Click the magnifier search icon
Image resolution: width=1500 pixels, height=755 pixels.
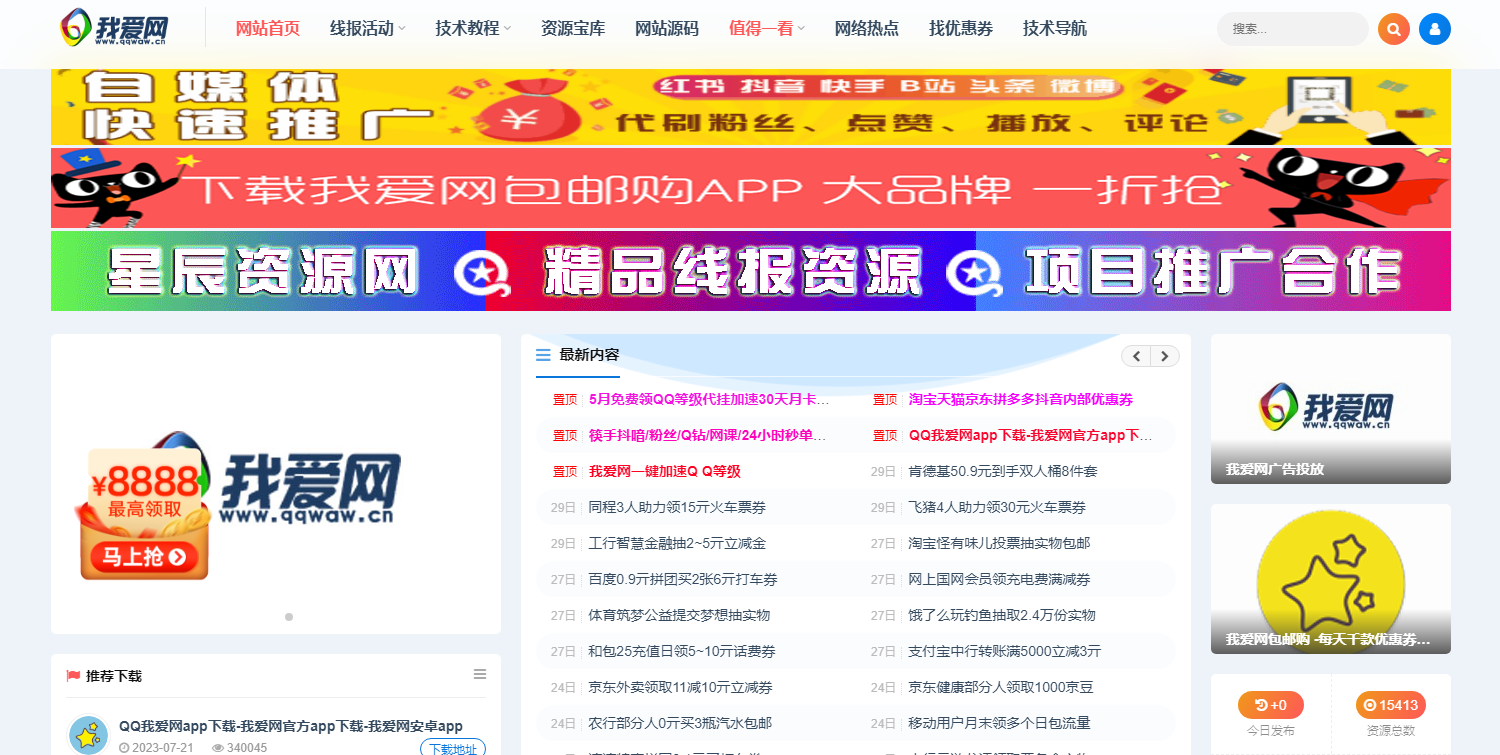(x=1393, y=29)
